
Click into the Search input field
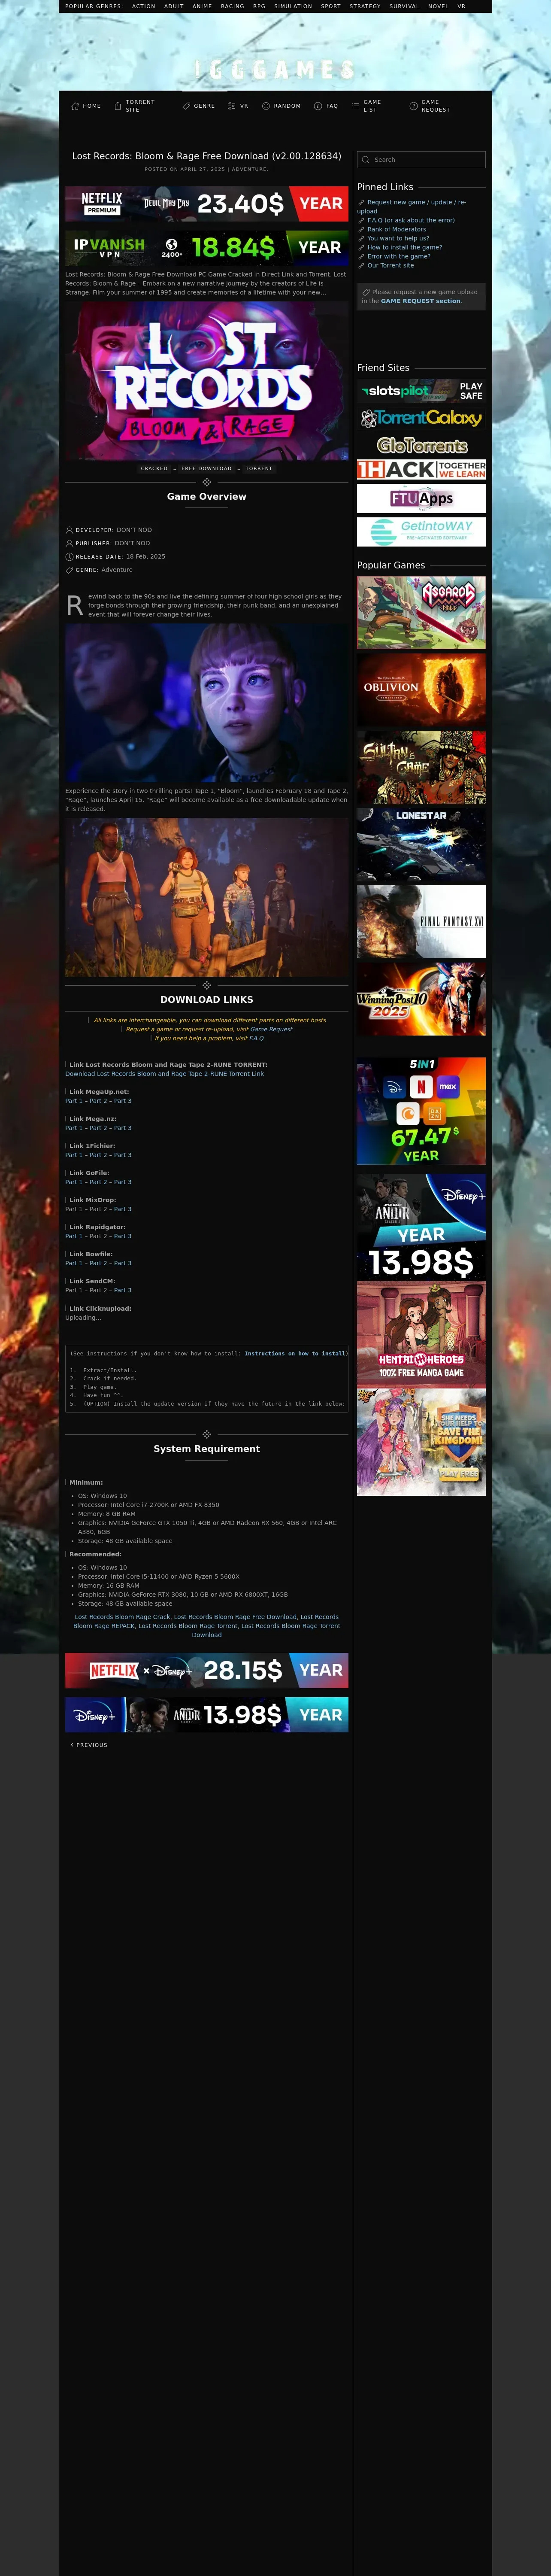[421, 160]
